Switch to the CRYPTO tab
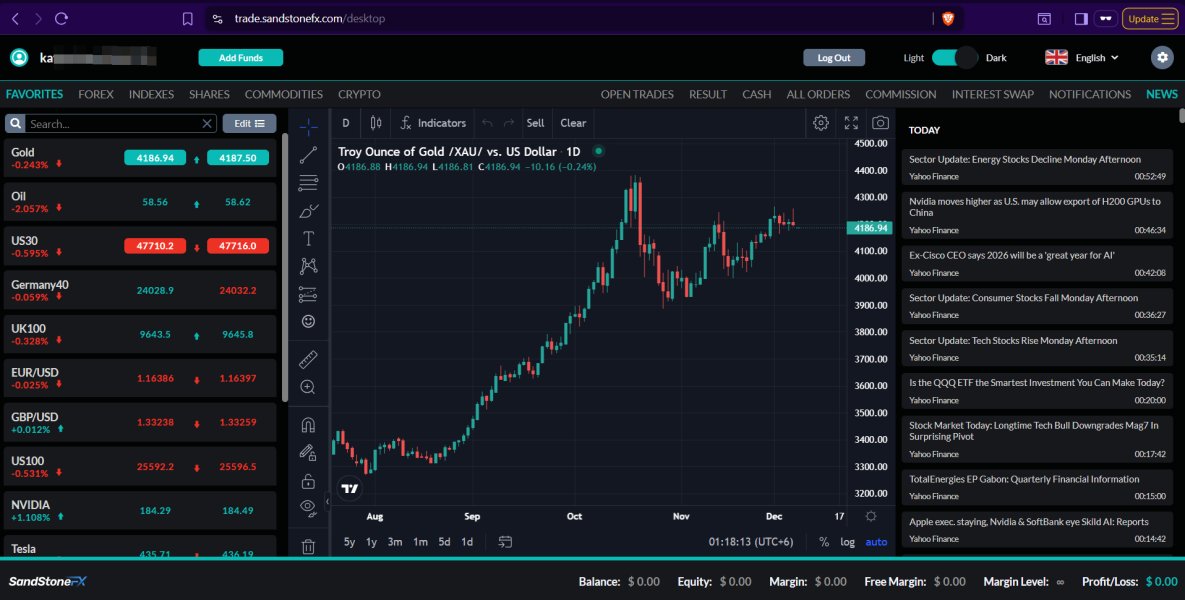 click(x=359, y=94)
